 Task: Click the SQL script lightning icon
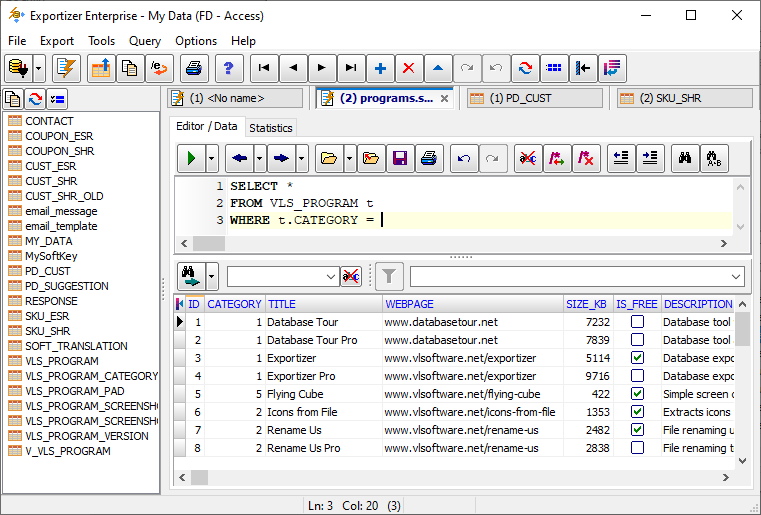66,68
